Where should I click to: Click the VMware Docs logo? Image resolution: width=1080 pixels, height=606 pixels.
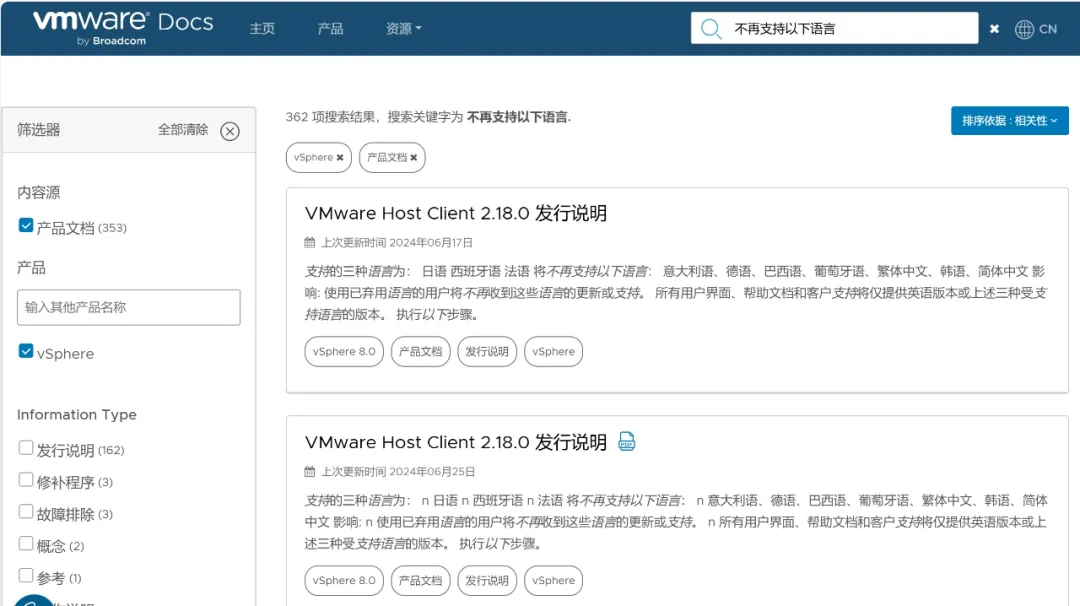pos(122,27)
